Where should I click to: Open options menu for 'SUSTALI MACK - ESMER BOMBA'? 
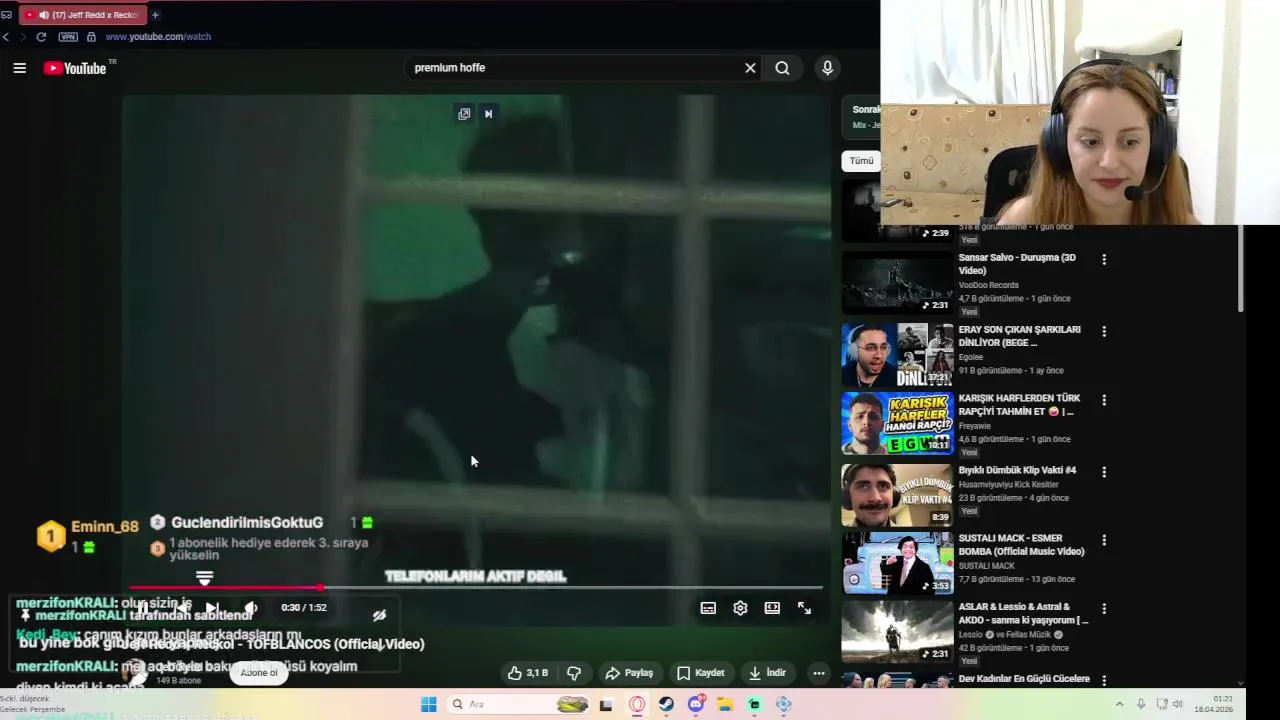point(1104,540)
